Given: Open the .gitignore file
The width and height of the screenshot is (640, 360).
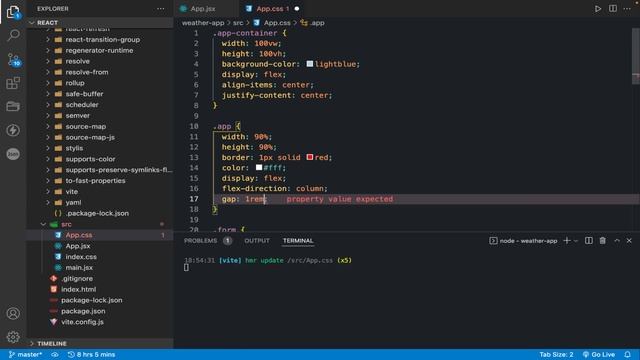Looking at the screenshot, I should pyautogui.click(x=77, y=278).
